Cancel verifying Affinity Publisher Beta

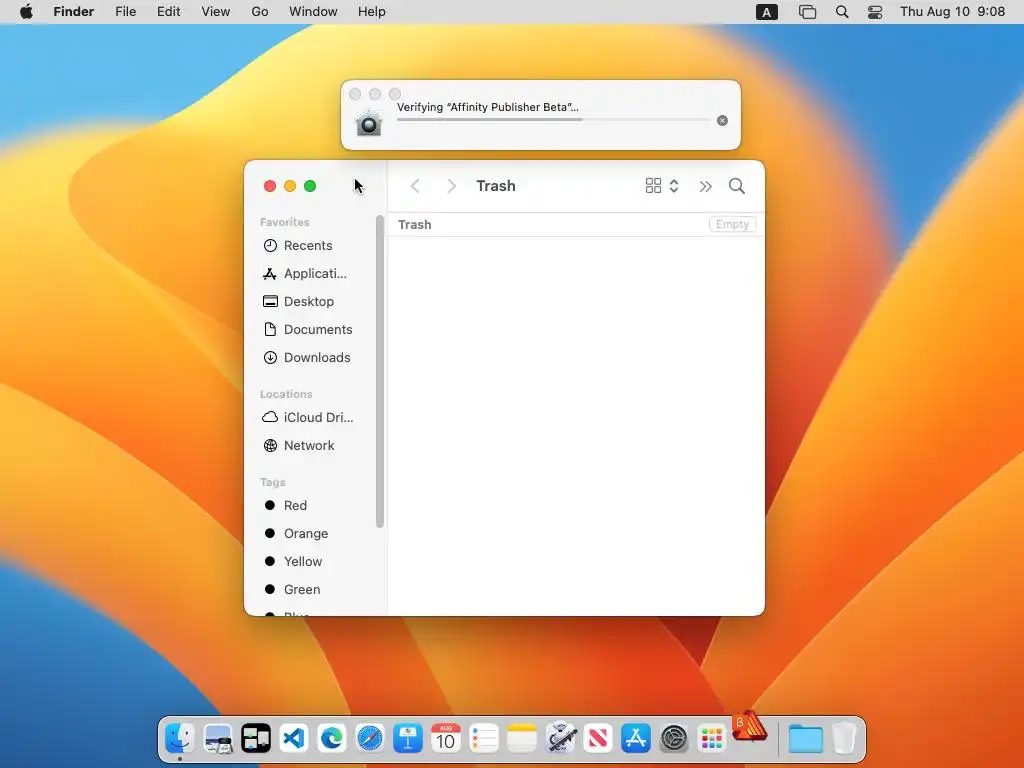click(x=722, y=120)
